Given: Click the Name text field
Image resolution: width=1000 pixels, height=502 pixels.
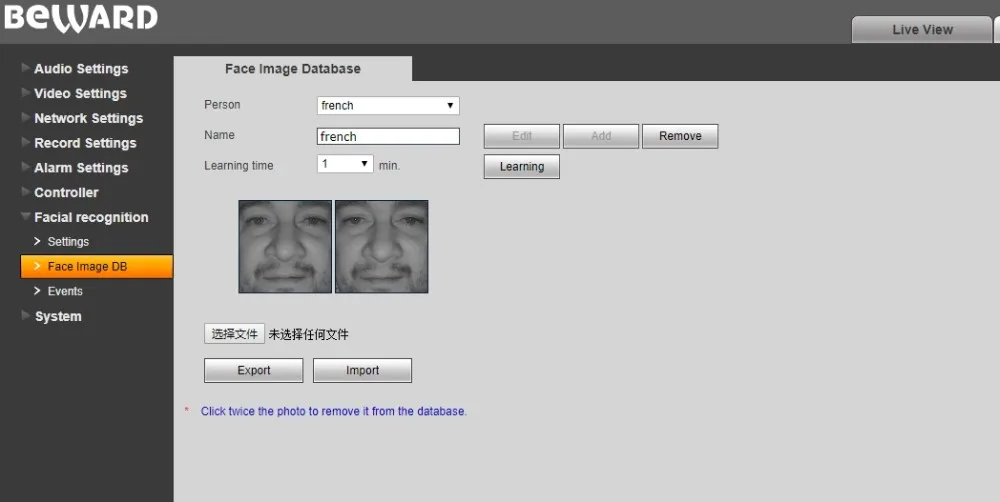Looking at the screenshot, I should coord(387,136).
